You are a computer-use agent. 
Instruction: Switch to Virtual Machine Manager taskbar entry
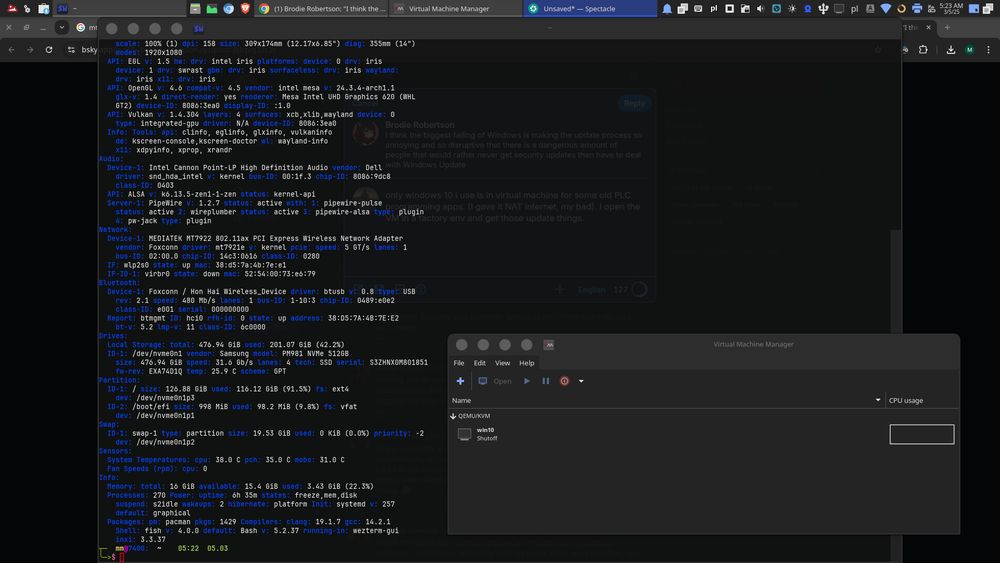click(x=455, y=9)
